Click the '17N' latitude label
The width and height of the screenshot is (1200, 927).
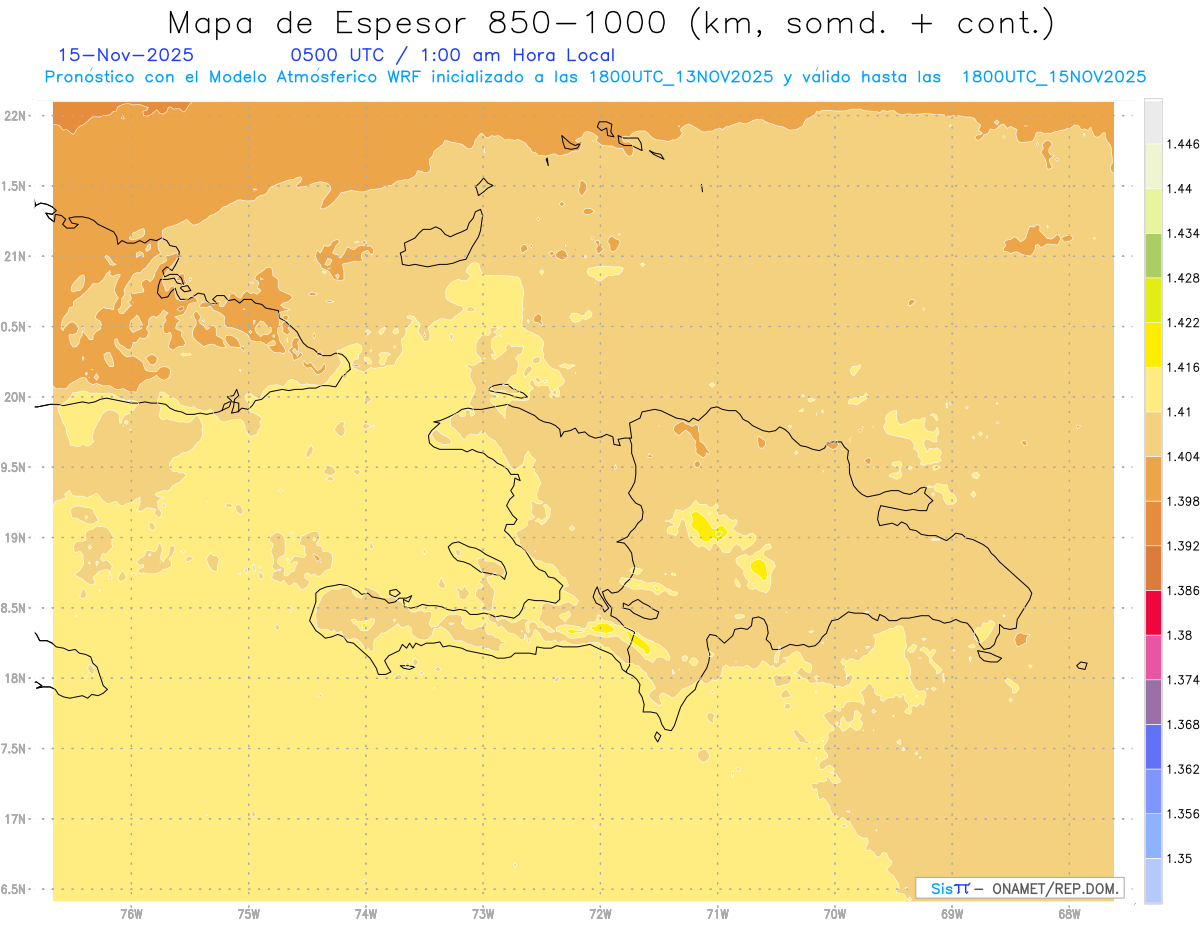coord(17,819)
